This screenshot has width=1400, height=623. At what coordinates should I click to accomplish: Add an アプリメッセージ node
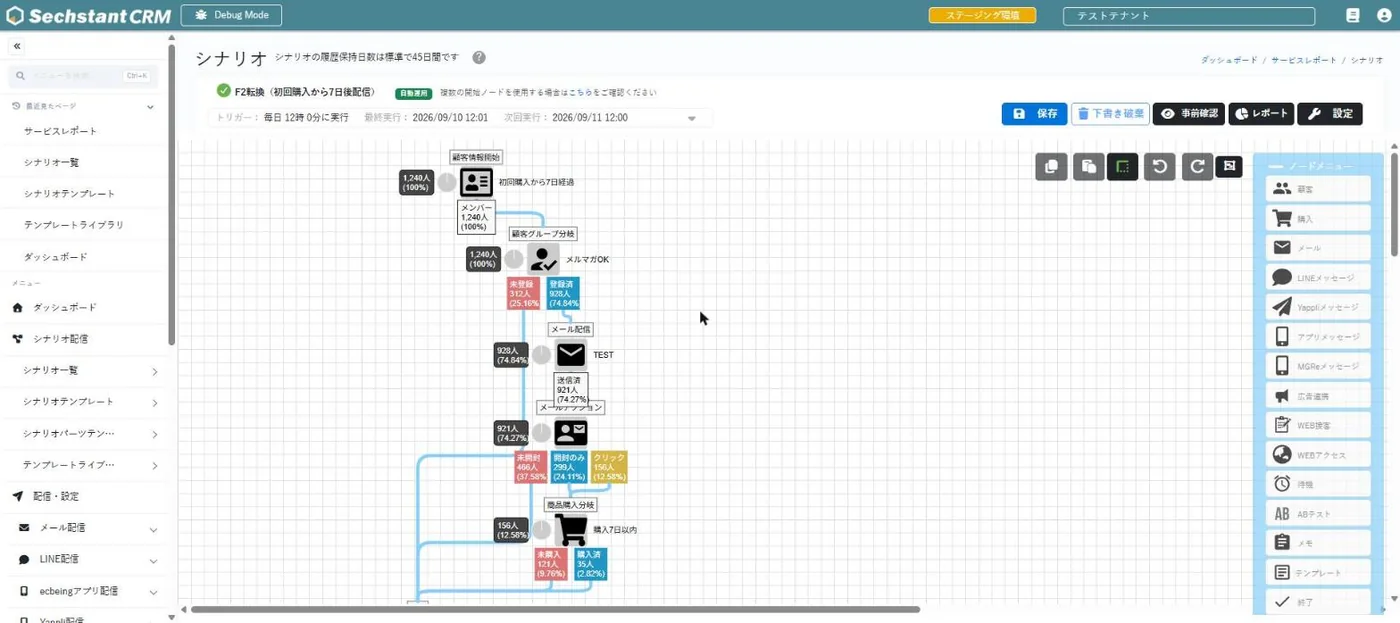1318,337
